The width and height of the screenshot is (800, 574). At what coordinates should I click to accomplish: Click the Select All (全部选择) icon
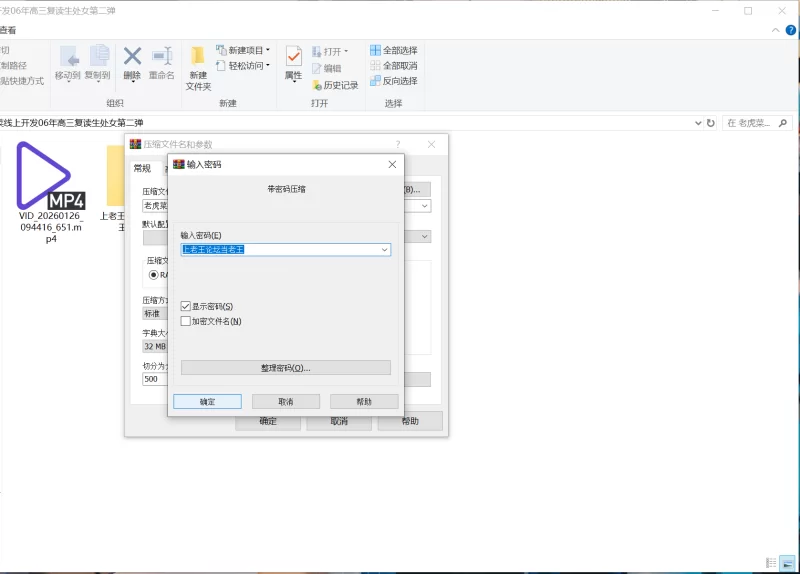tap(375, 50)
